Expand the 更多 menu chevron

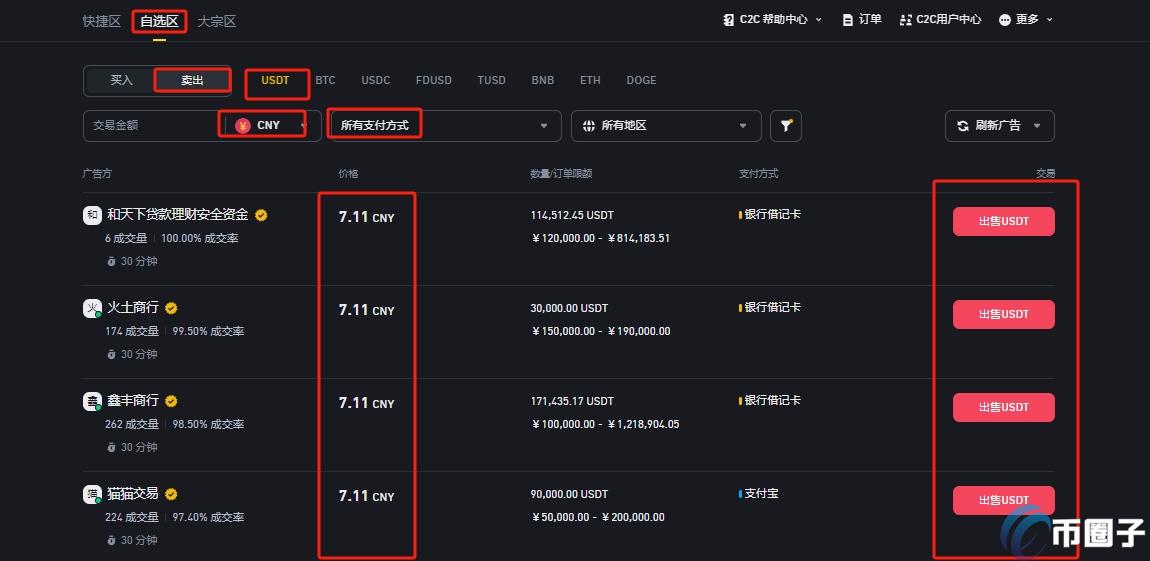pos(1049,20)
